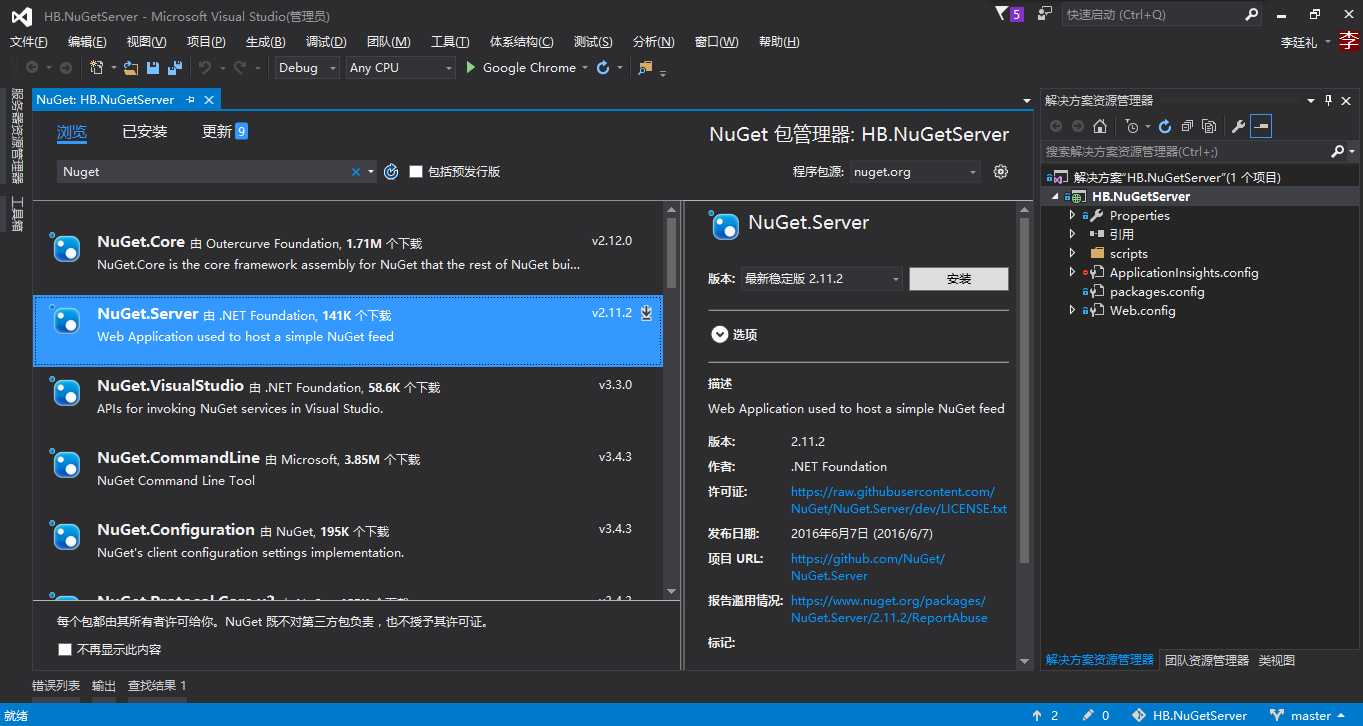This screenshot has height=726, width=1363.
Task: Open the Google Chrome browser target dropdown
Action: click(586, 68)
